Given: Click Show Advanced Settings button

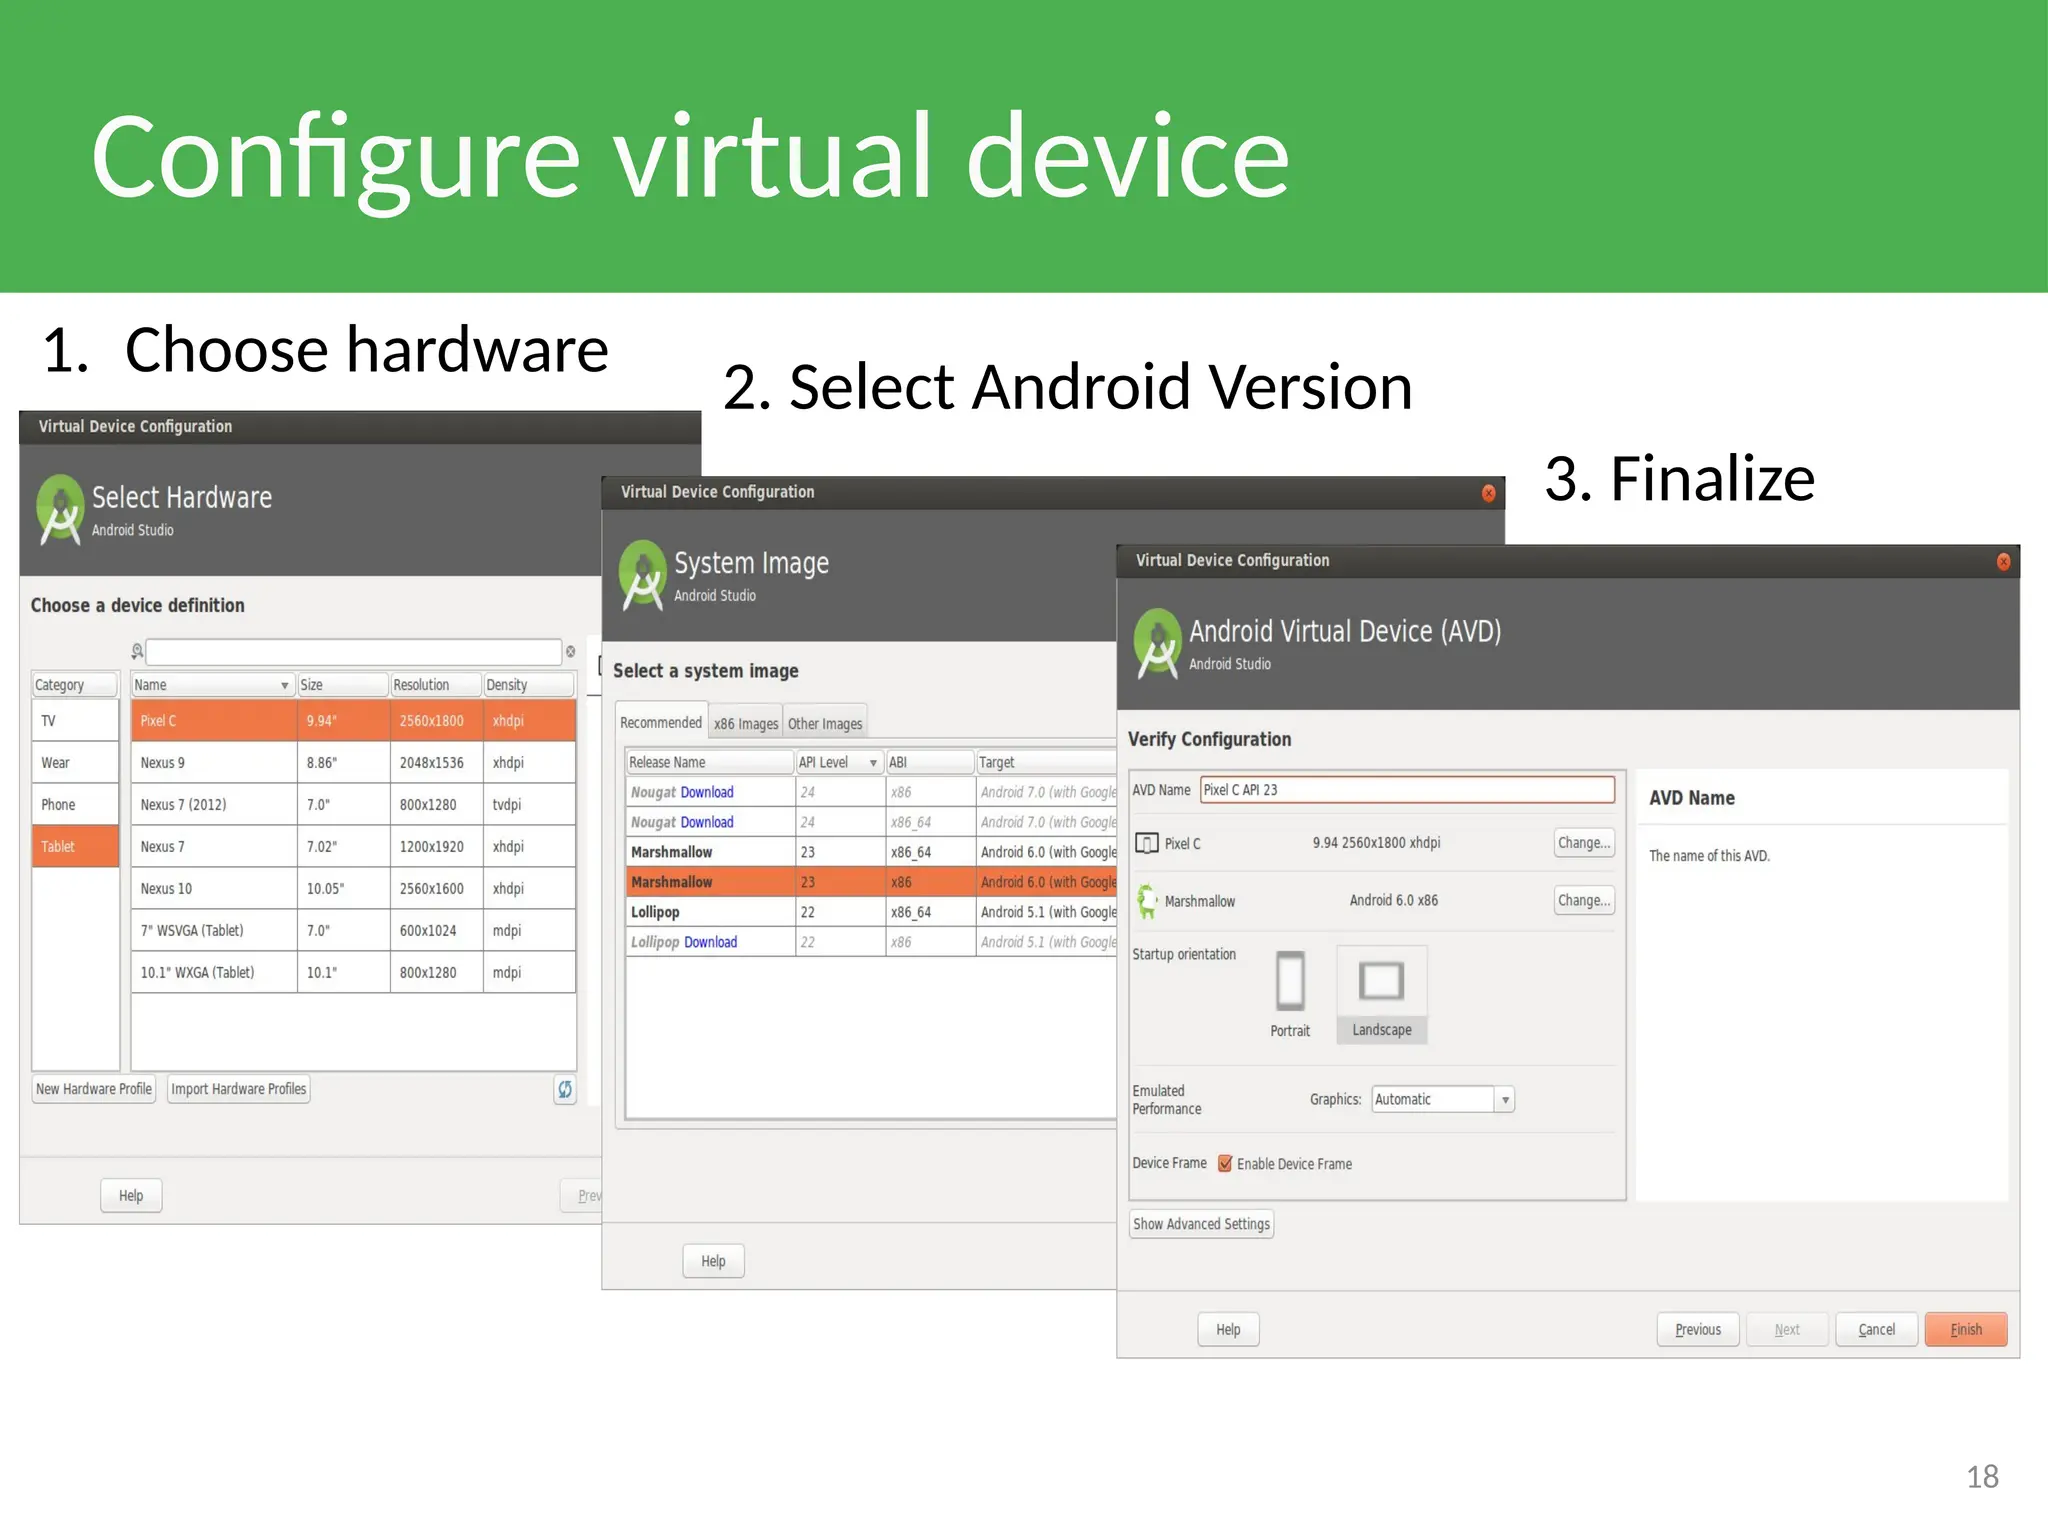Looking at the screenshot, I should [x=1201, y=1224].
